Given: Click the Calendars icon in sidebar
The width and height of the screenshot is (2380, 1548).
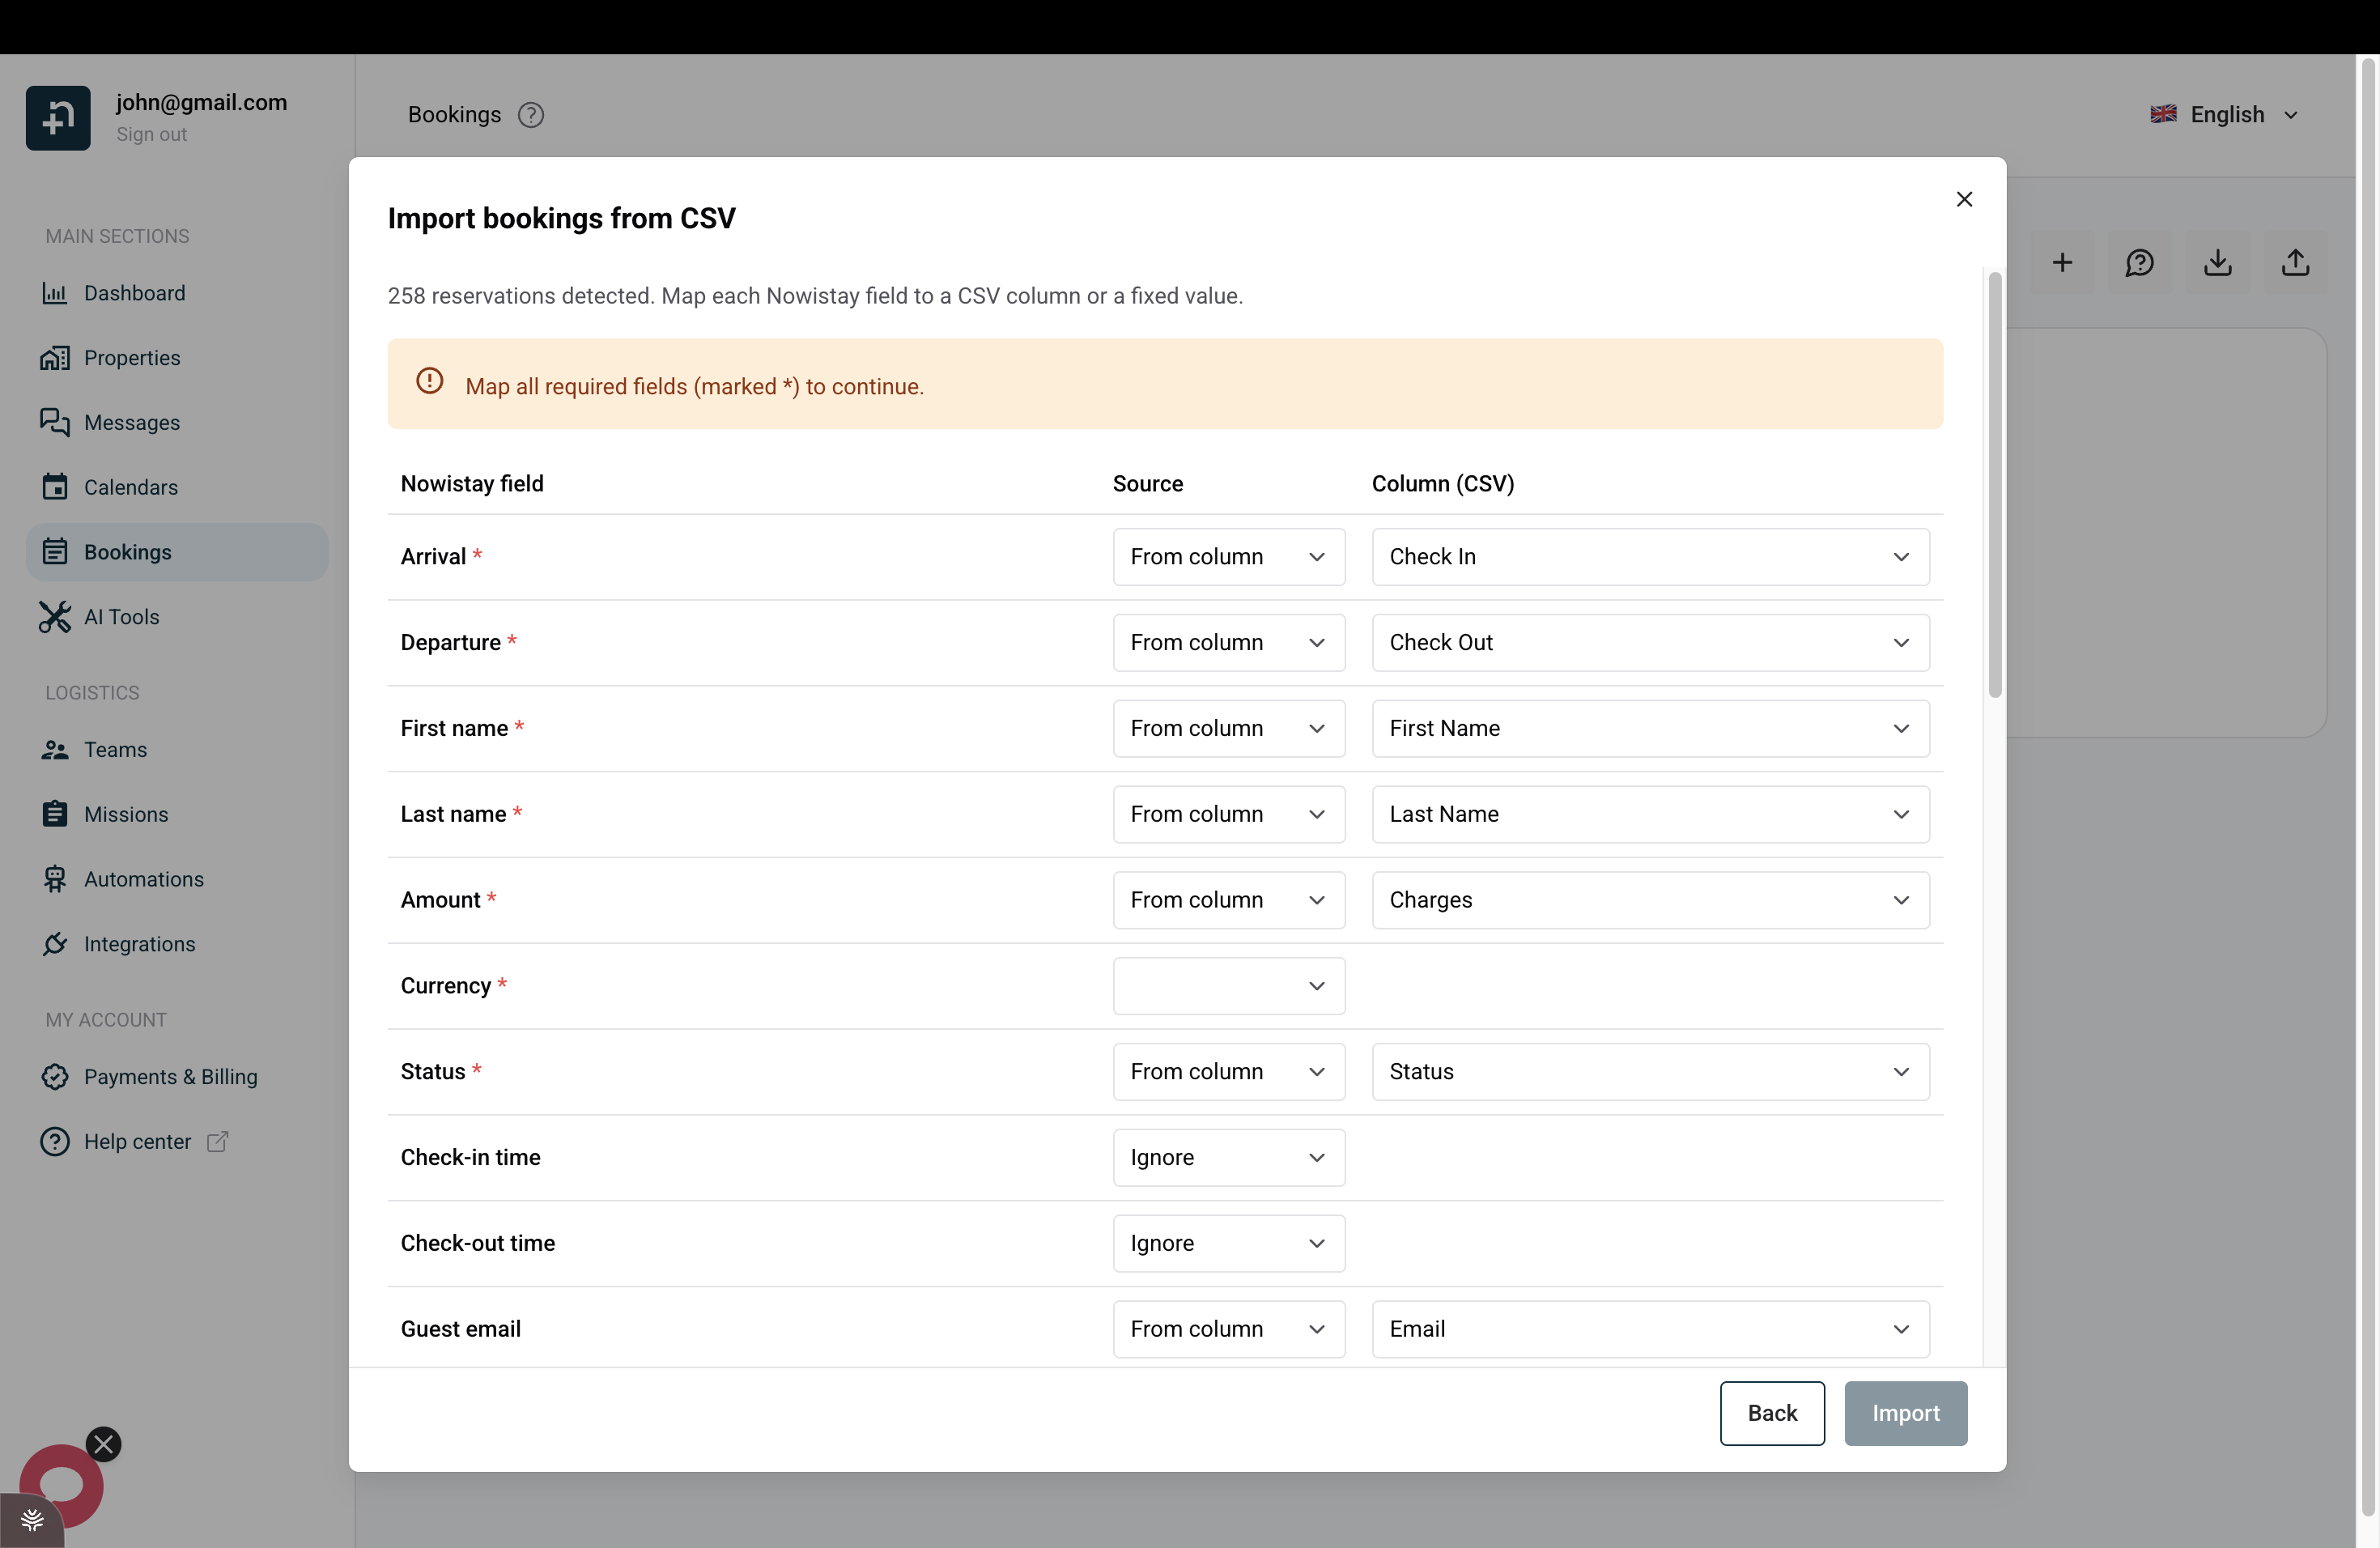Looking at the screenshot, I should coord(55,487).
